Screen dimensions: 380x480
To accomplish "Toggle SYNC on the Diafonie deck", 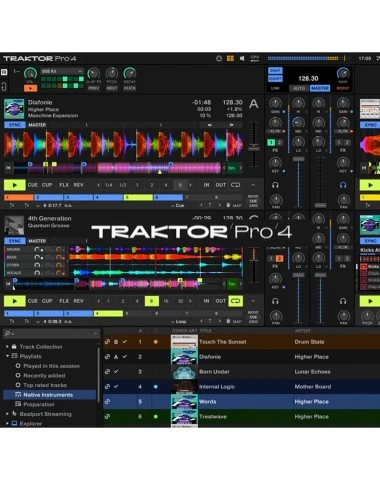I will (15, 125).
